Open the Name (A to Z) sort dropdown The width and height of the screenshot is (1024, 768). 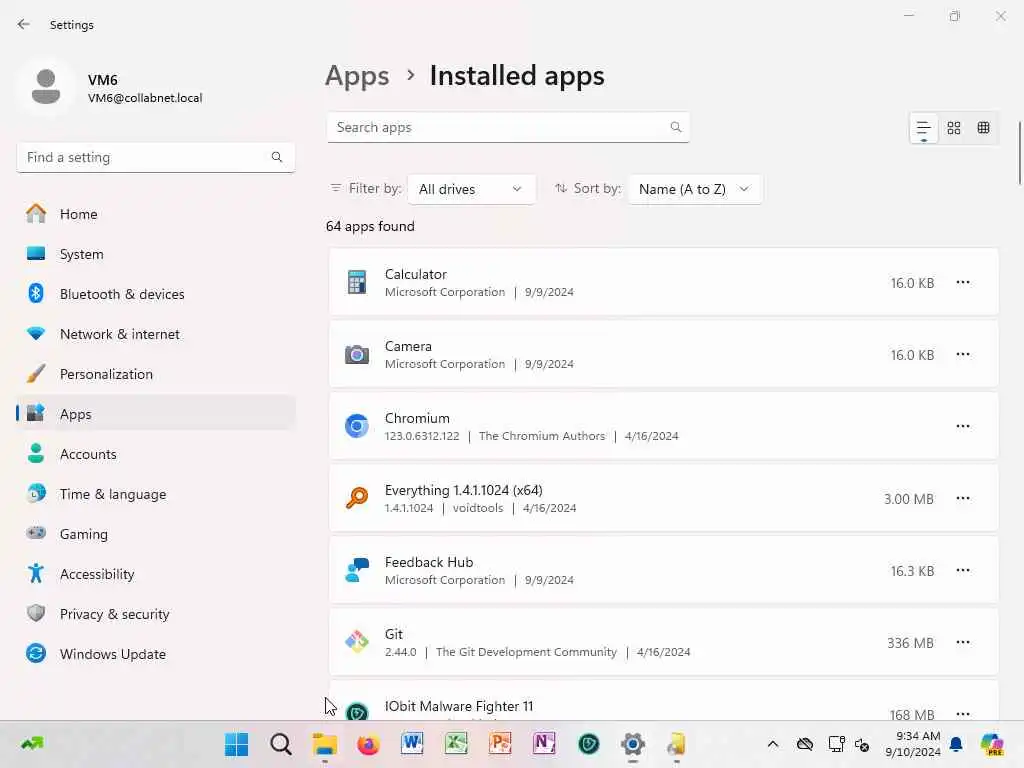coord(695,189)
